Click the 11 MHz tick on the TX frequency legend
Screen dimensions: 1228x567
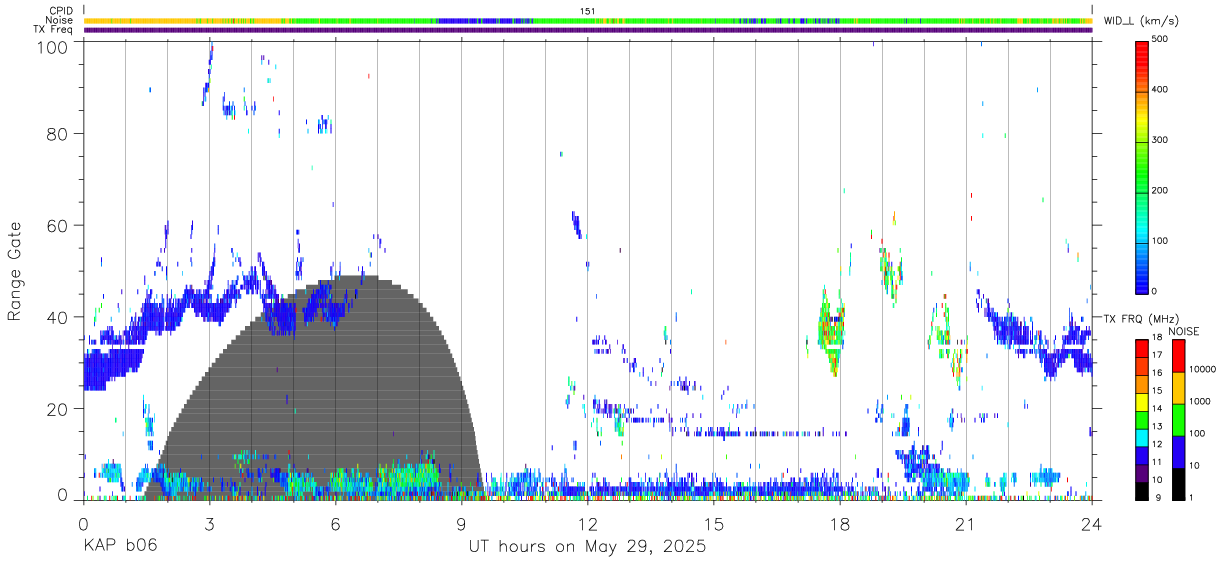1157,462
